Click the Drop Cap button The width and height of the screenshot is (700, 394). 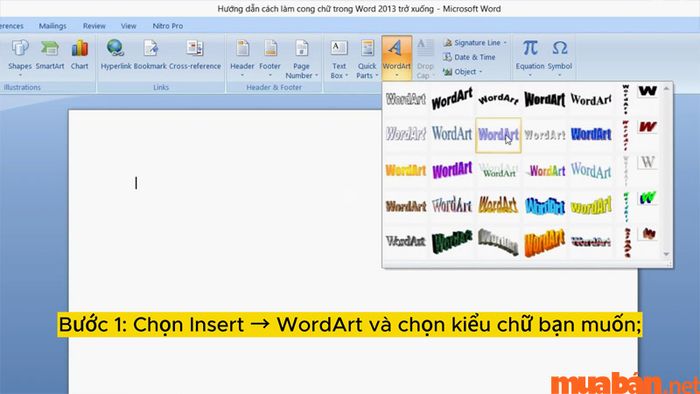(x=425, y=59)
